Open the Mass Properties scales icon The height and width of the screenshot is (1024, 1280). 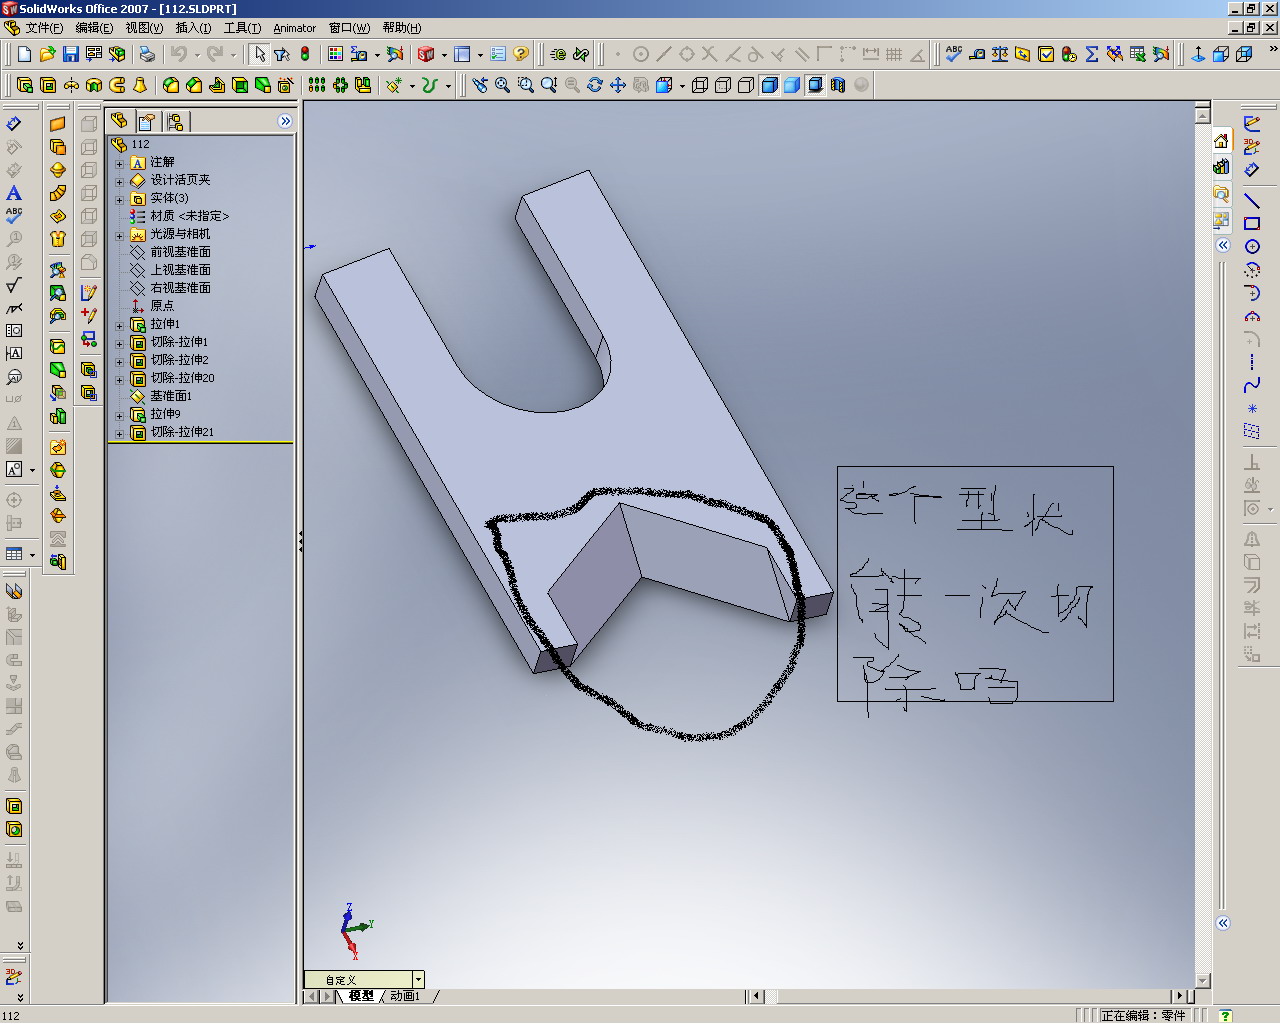tap(1000, 54)
